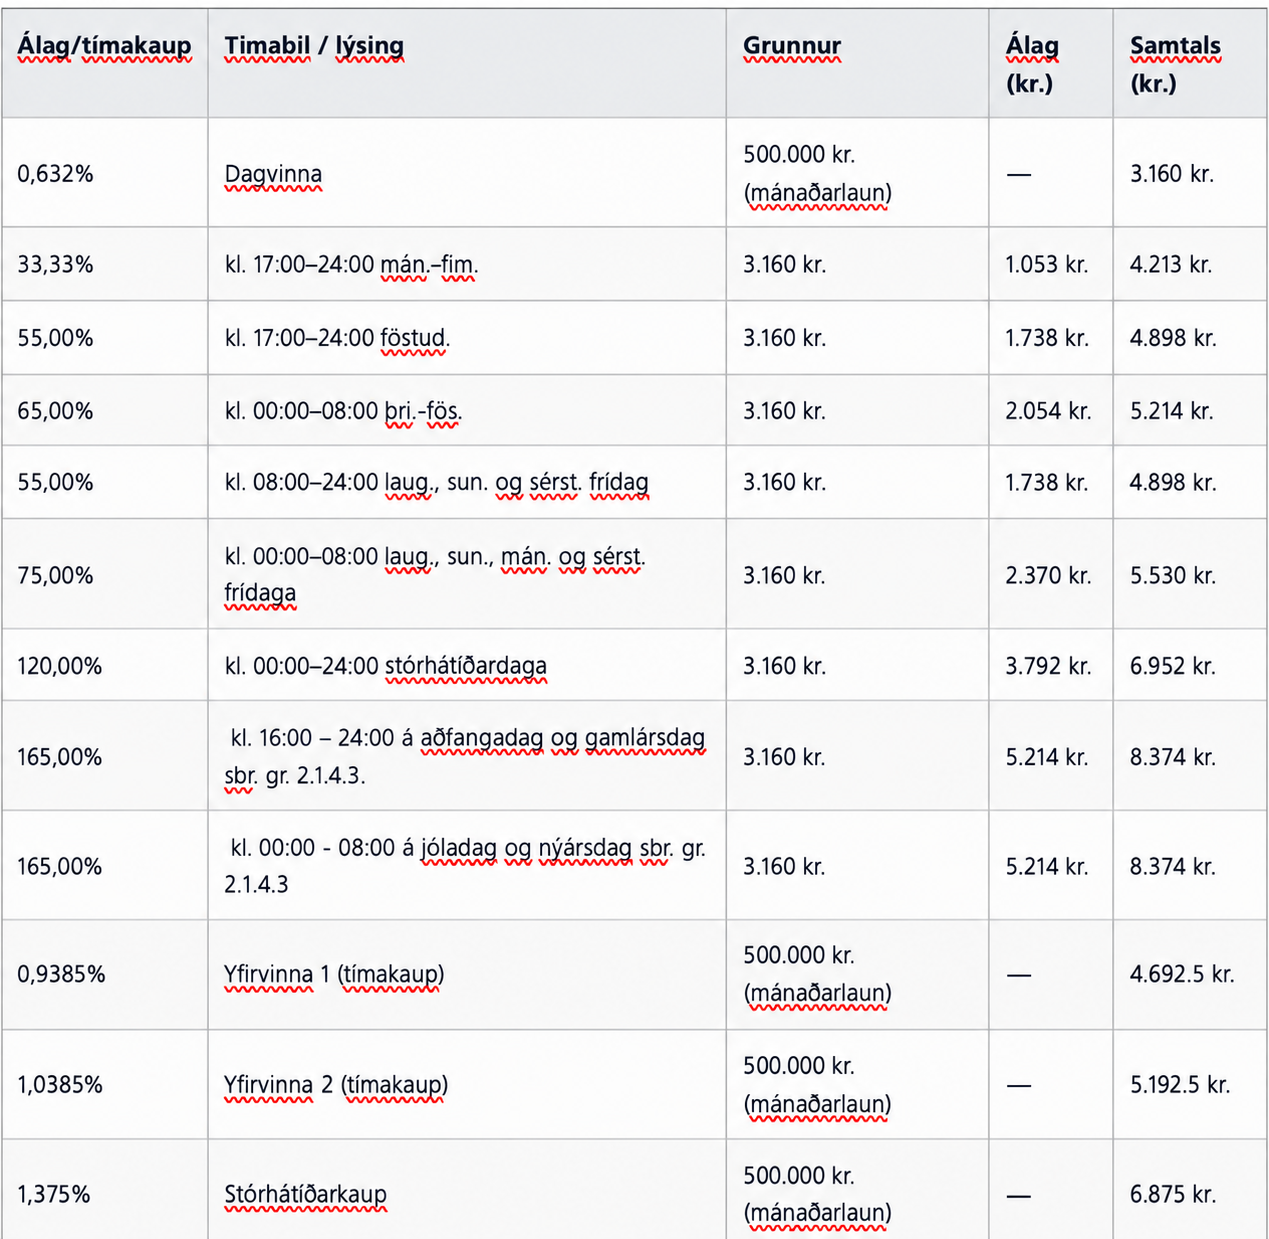Image resolution: width=1269 pixels, height=1239 pixels.
Task: Click the jóladag og nýársdag description cell
Action: (467, 866)
